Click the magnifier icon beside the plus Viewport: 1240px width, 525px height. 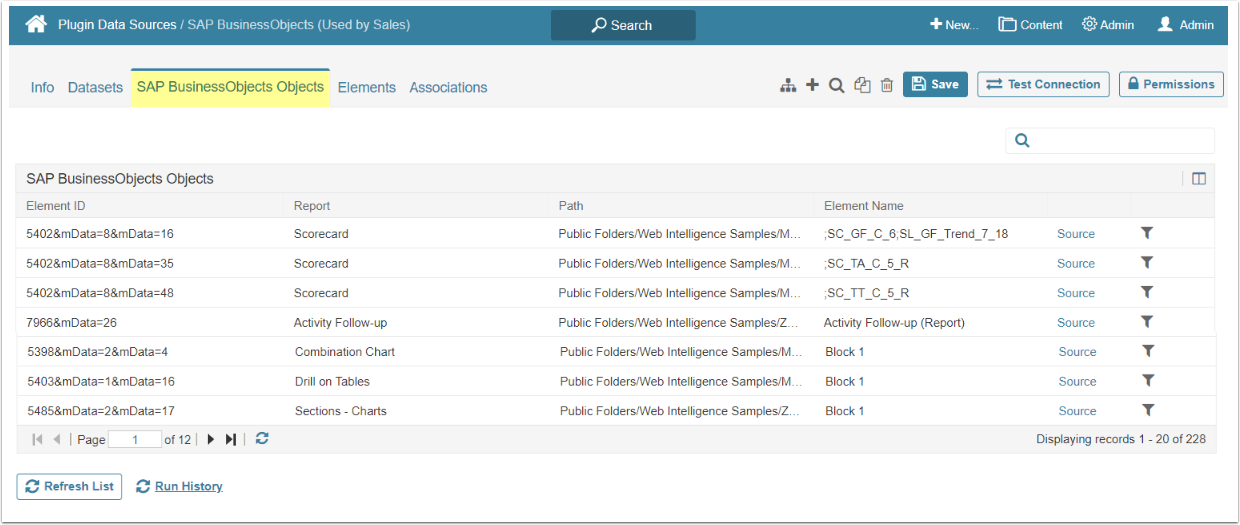tap(837, 86)
